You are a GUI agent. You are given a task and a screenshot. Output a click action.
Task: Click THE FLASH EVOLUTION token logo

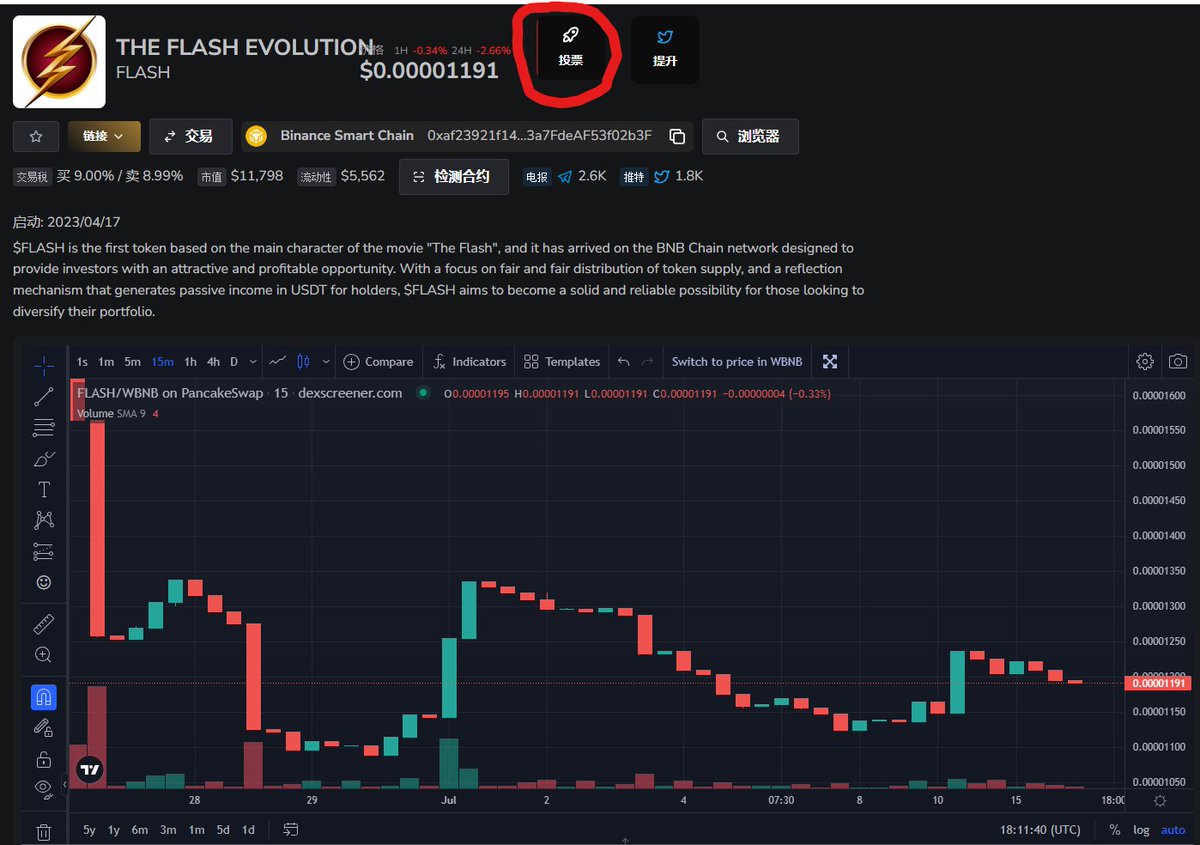pos(59,62)
